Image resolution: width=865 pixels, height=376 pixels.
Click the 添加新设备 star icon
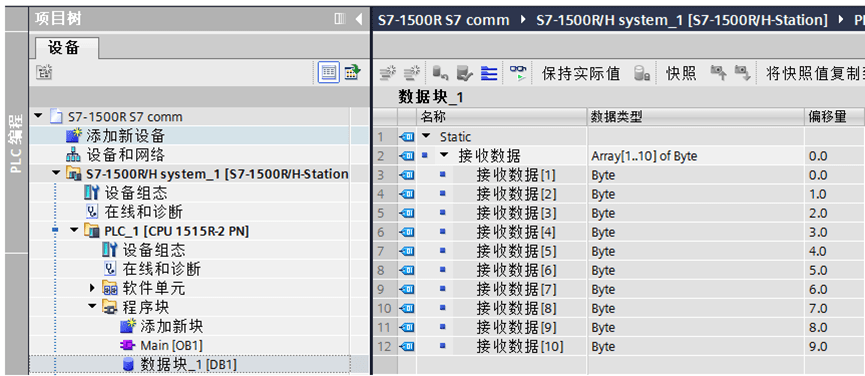coord(74,136)
